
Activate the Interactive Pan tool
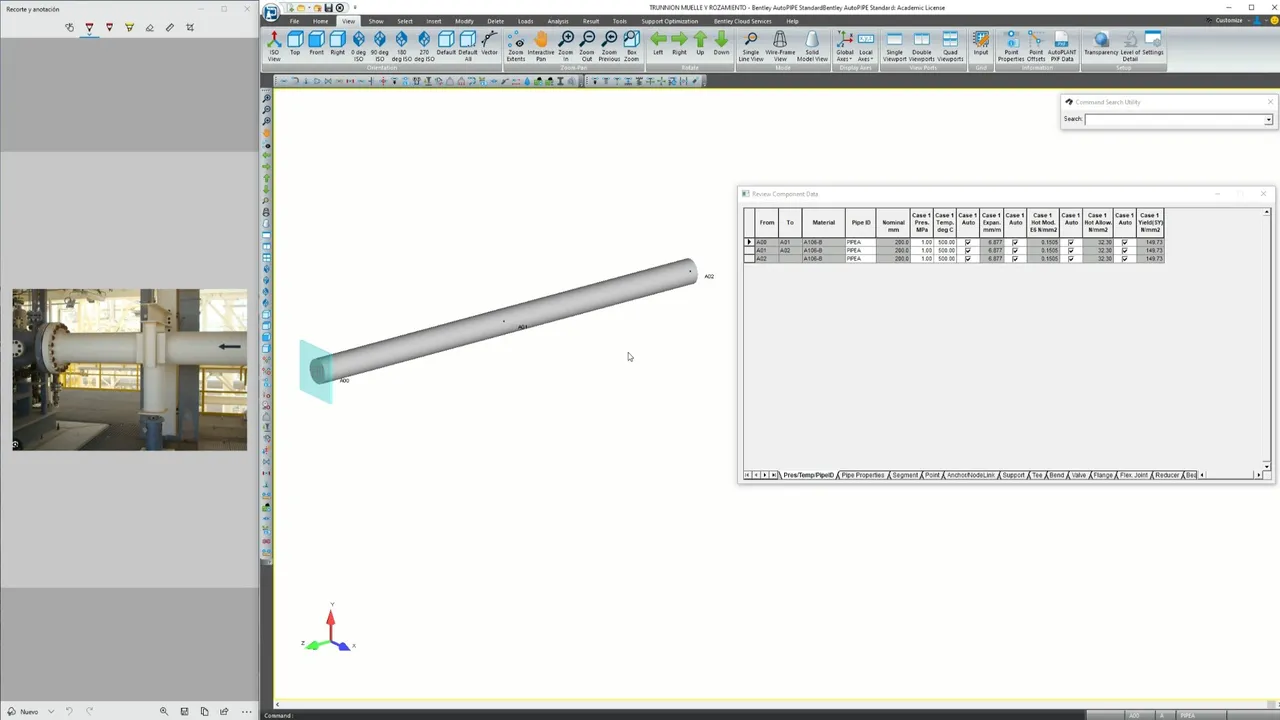[x=541, y=46]
